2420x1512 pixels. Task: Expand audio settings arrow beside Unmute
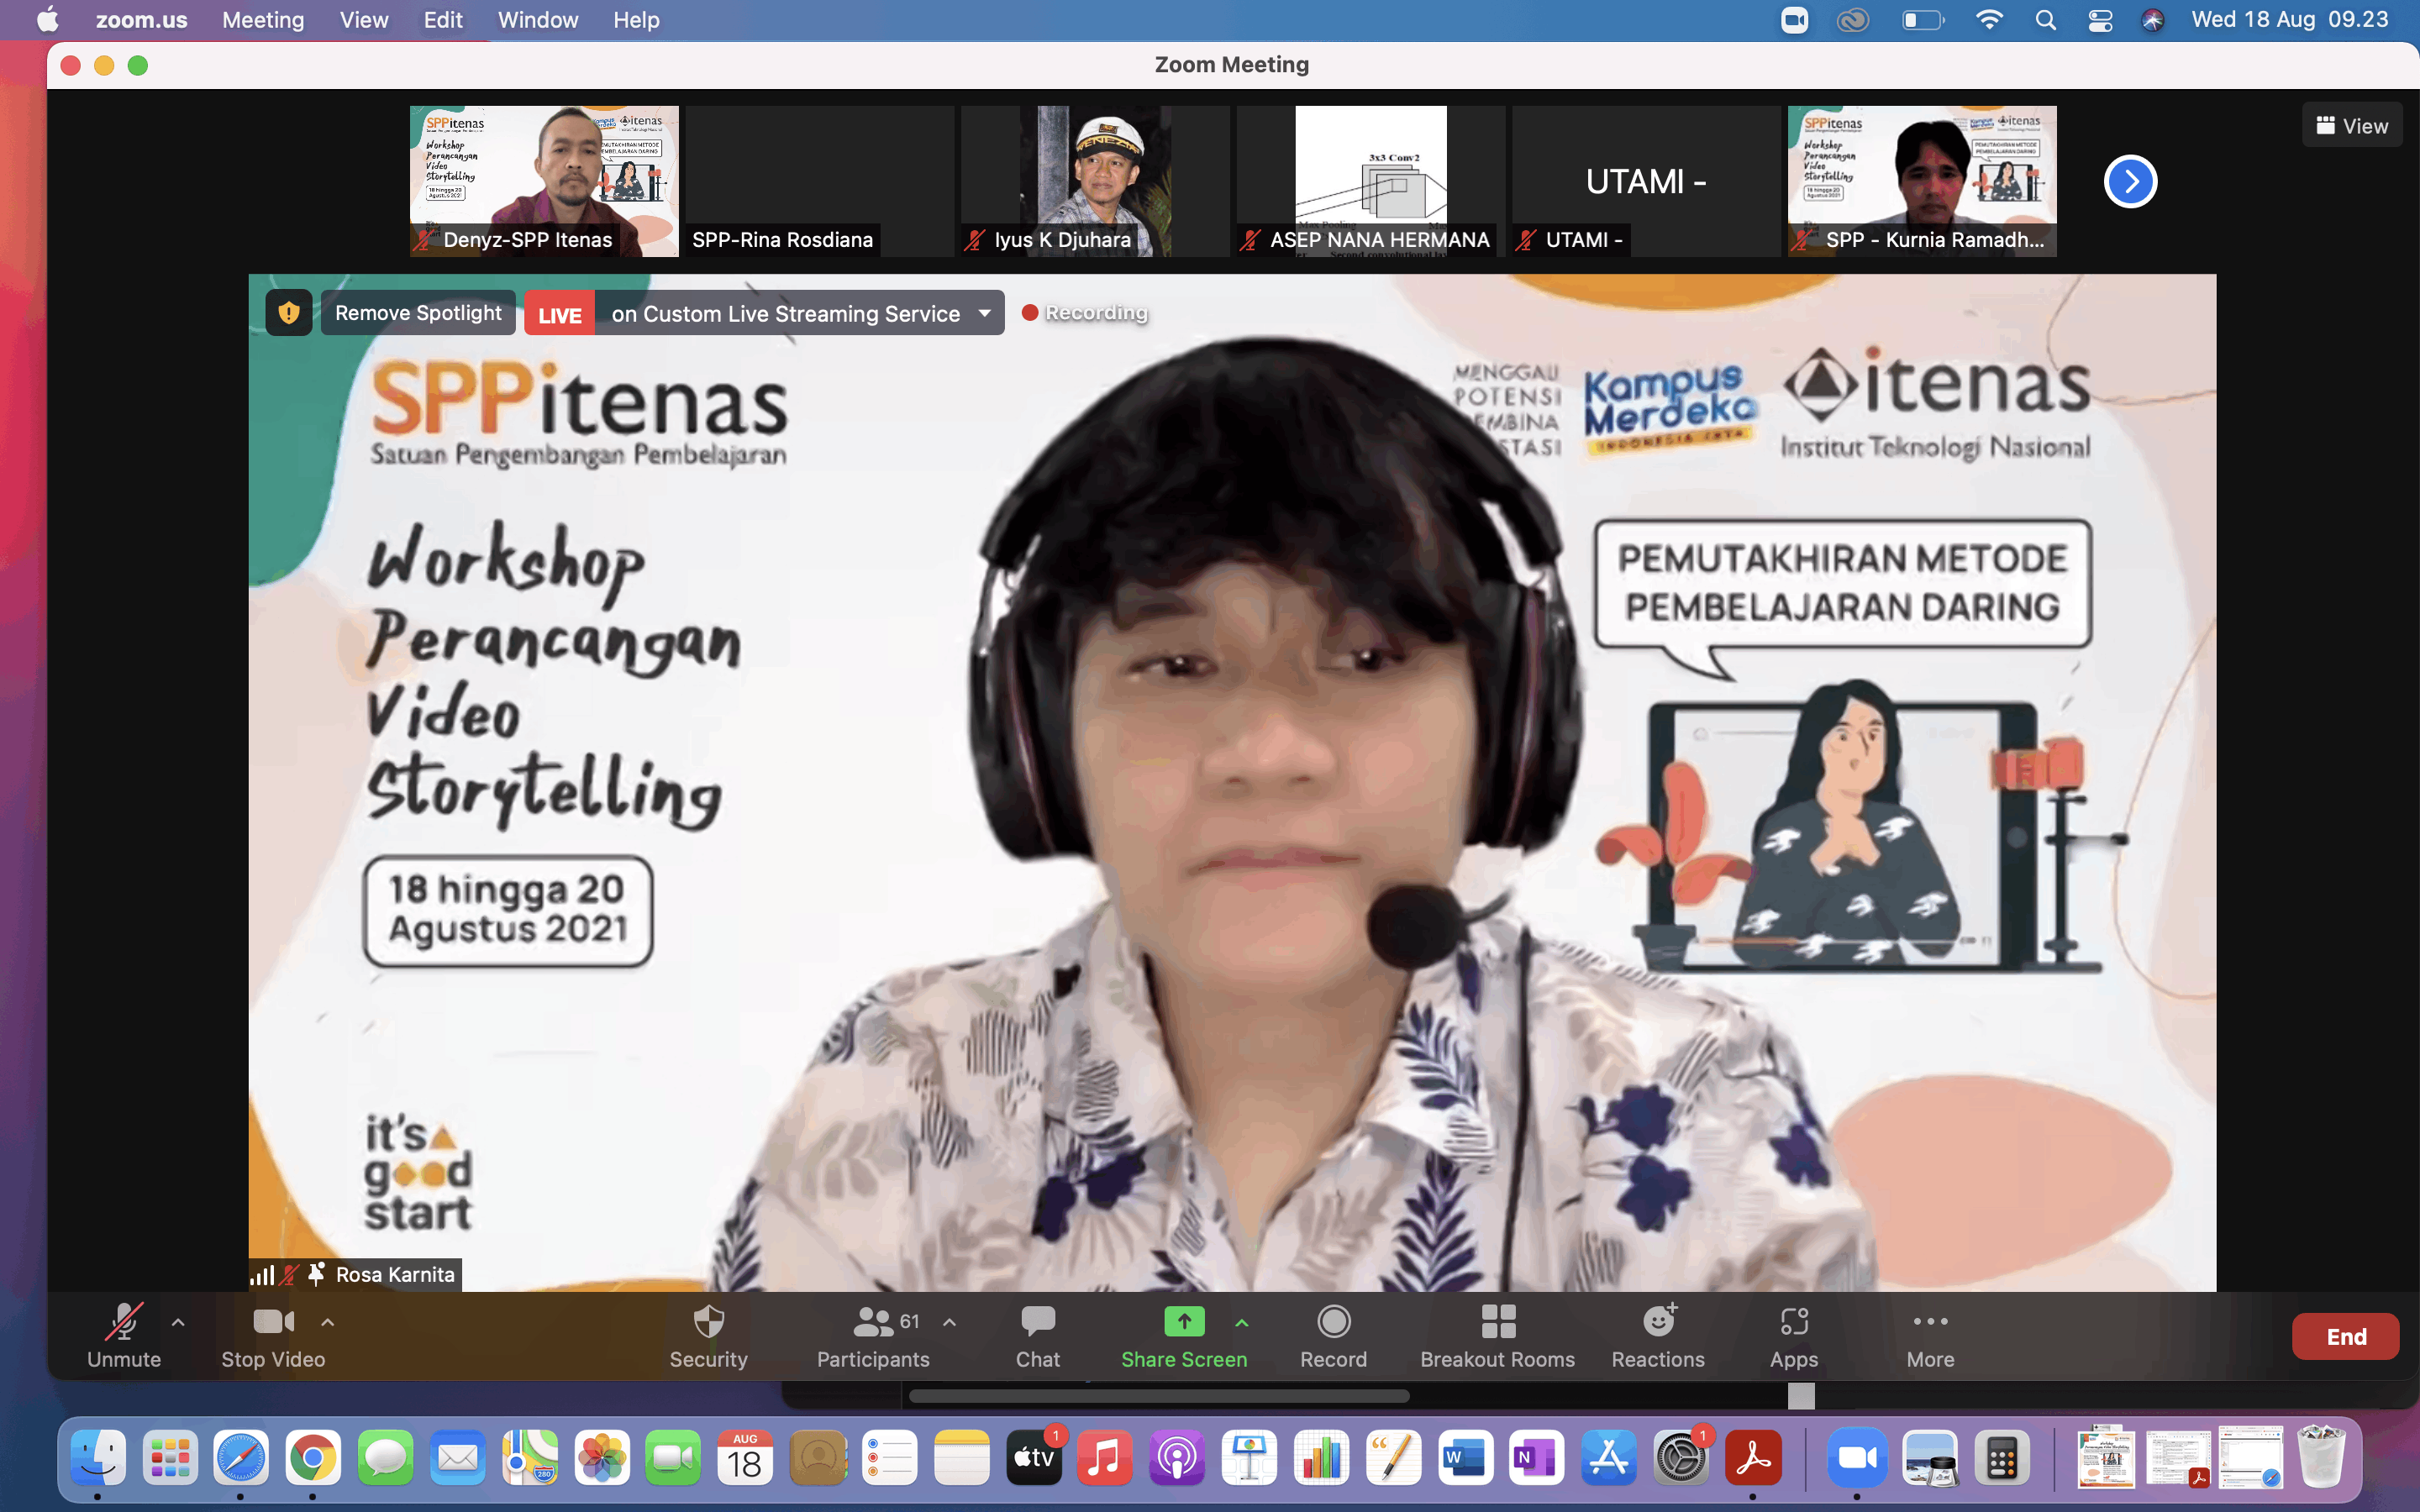coord(178,1322)
